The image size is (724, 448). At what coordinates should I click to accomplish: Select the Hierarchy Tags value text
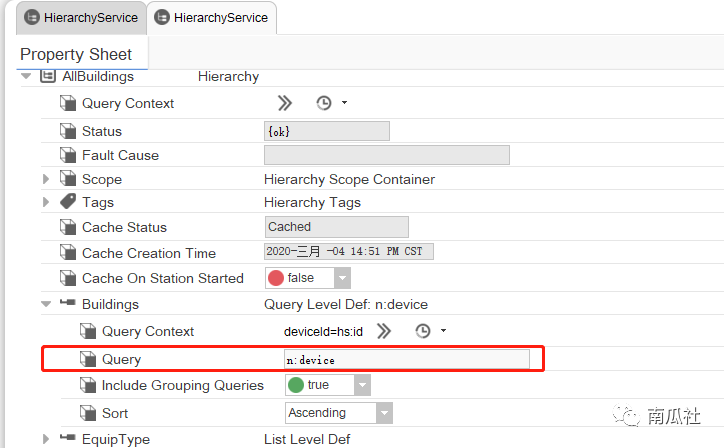click(313, 202)
